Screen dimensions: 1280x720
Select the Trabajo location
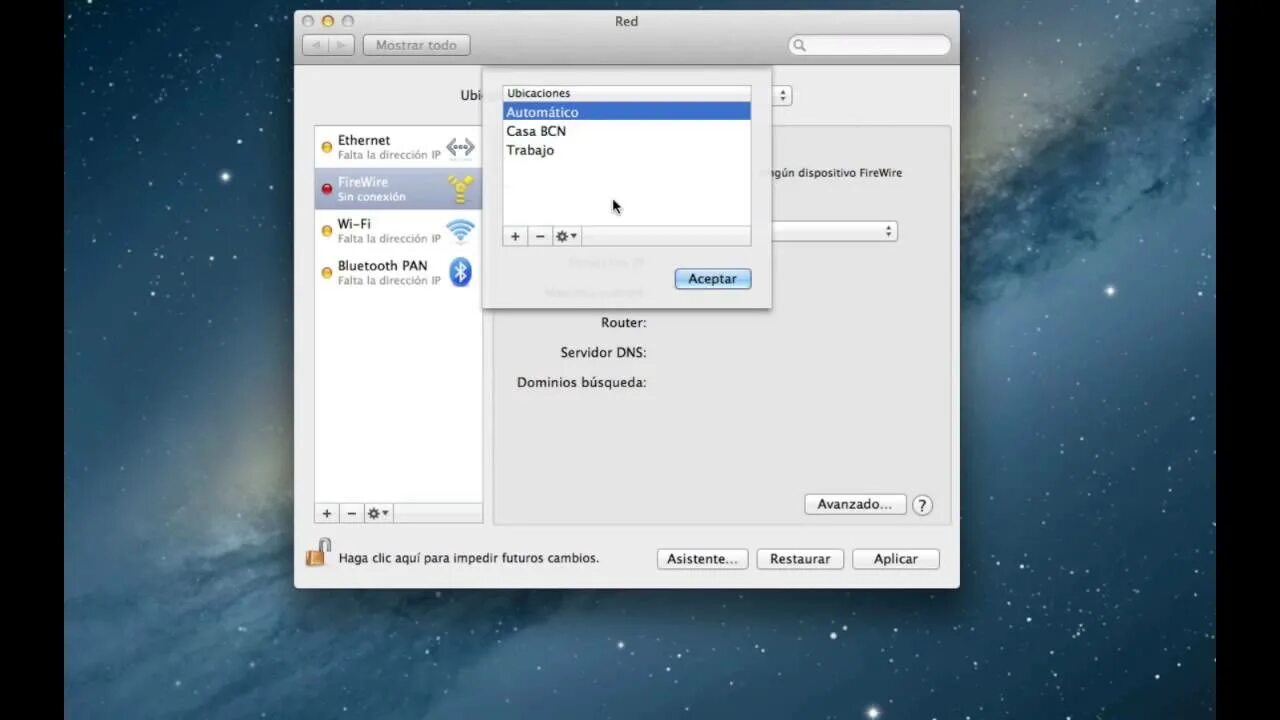click(x=626, y=150)
